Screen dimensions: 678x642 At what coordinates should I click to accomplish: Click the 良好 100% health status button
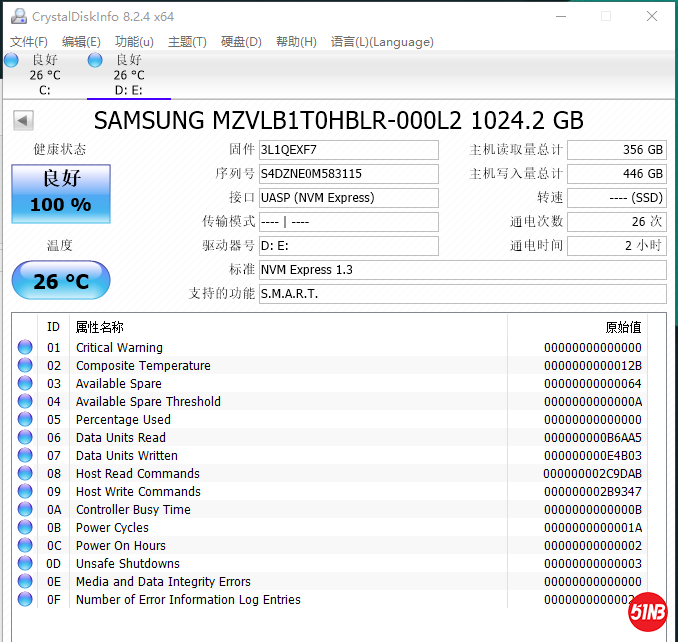coord(61,193)
